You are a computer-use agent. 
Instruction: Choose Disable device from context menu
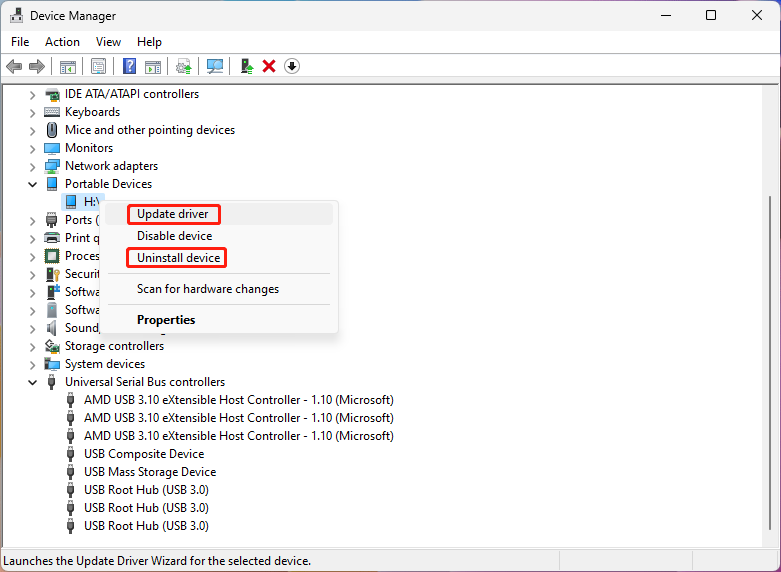tap(219, 236)
